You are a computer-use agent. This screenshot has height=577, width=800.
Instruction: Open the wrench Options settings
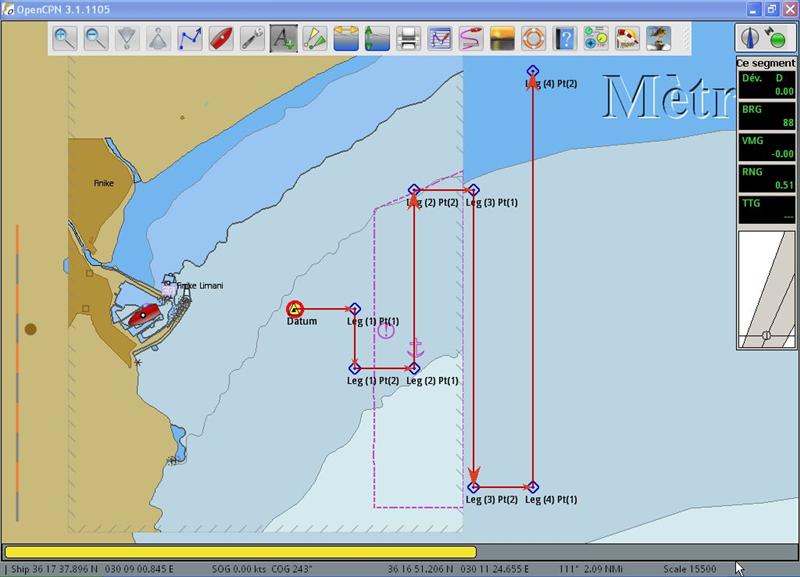coord(252,39)
